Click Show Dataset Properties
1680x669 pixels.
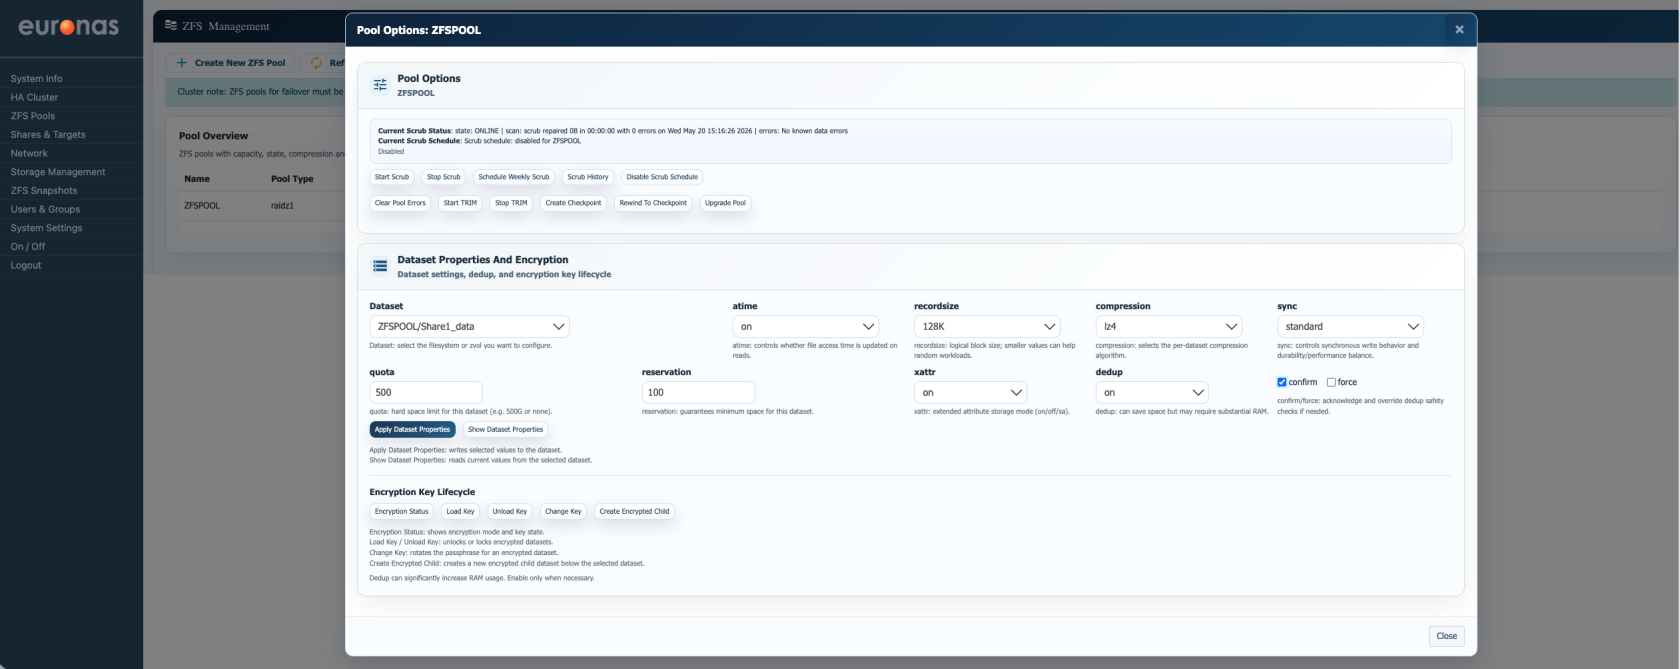[505, 429]
